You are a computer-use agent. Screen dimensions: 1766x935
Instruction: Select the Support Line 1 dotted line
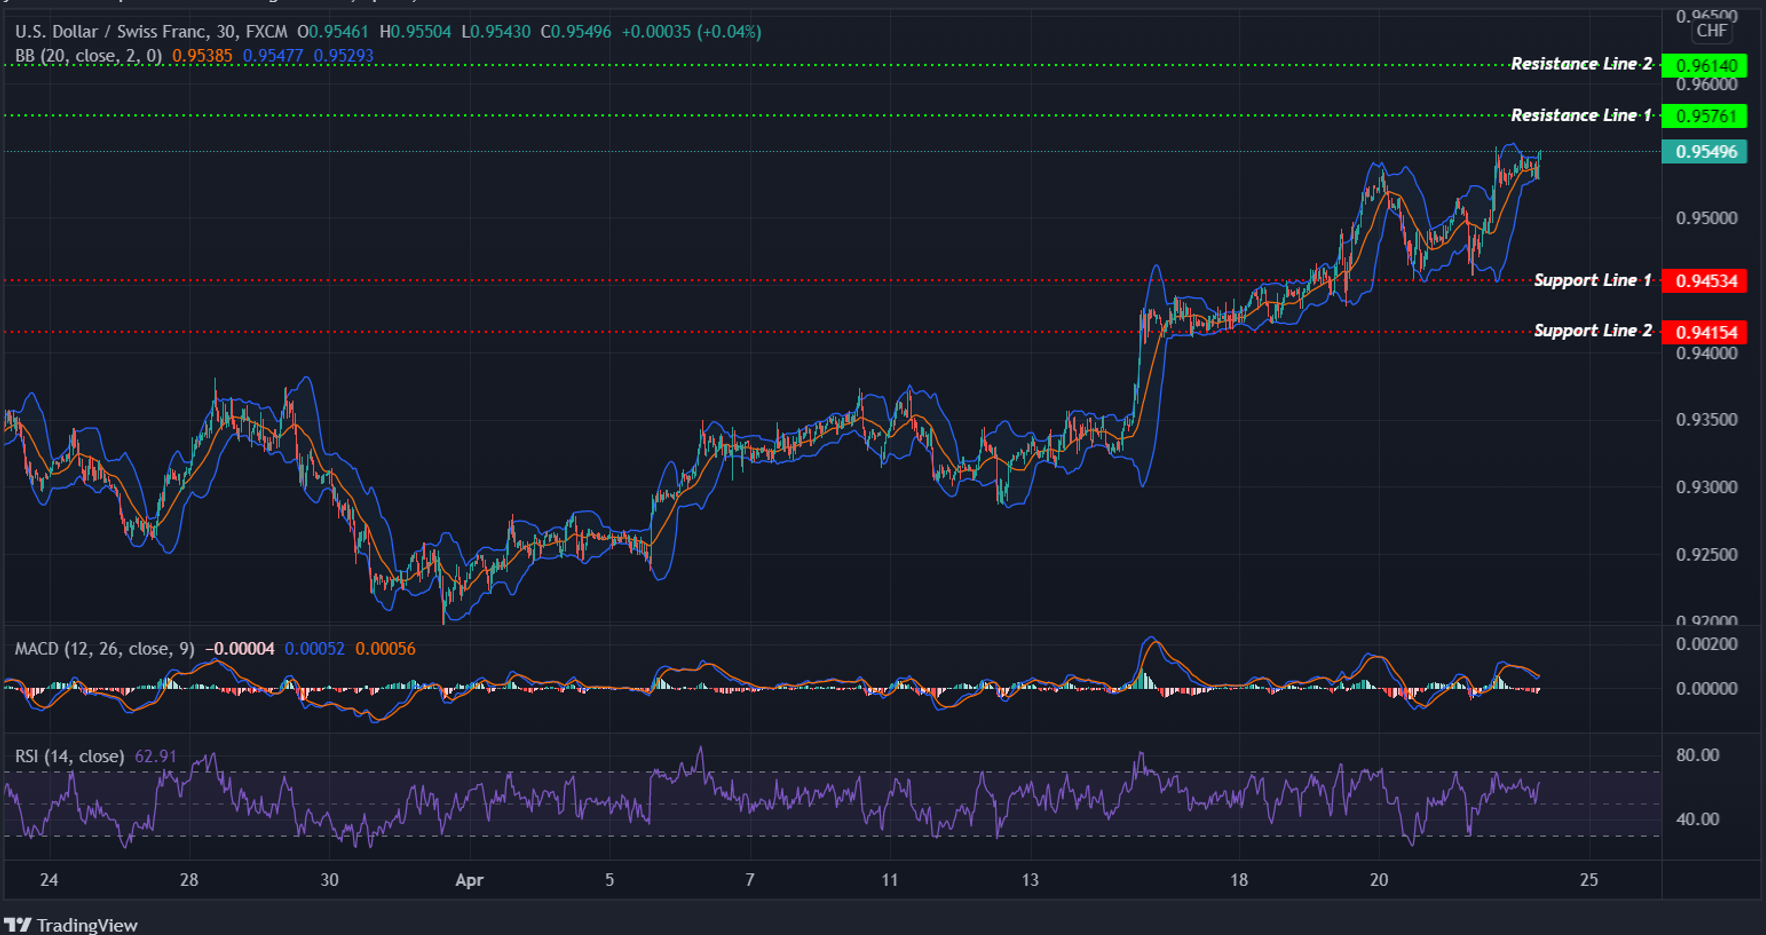(x=700, y=281)
